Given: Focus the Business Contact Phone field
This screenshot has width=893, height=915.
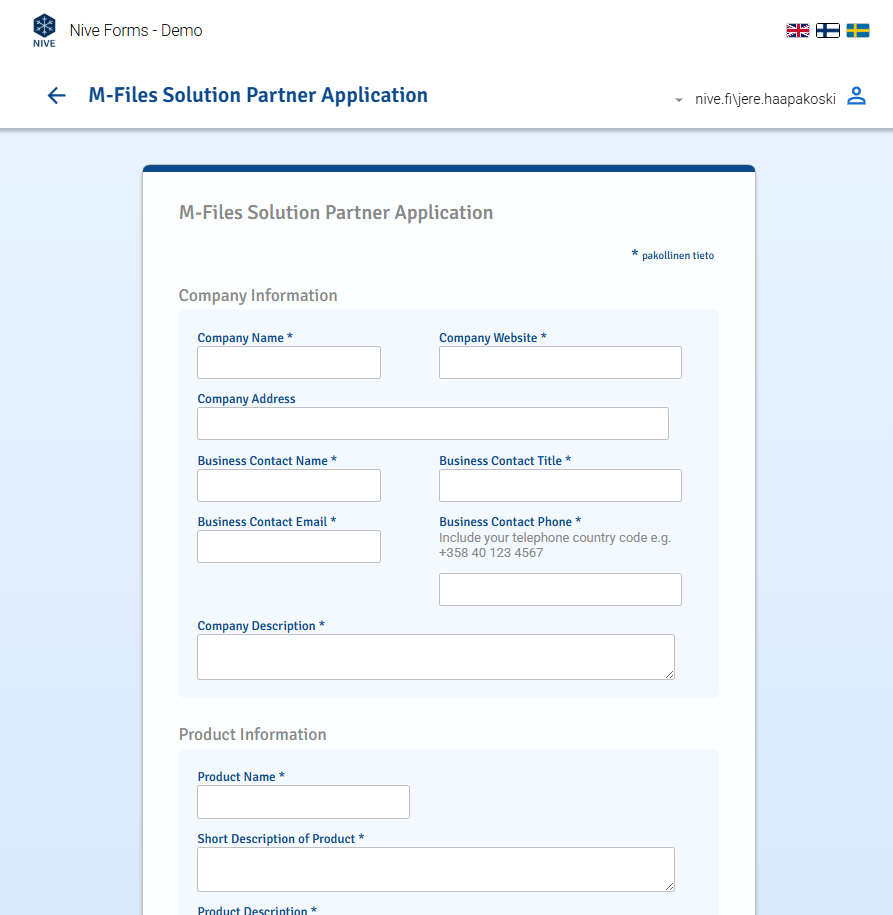Looking at the screenshot, I should click(x=560, y=589).
